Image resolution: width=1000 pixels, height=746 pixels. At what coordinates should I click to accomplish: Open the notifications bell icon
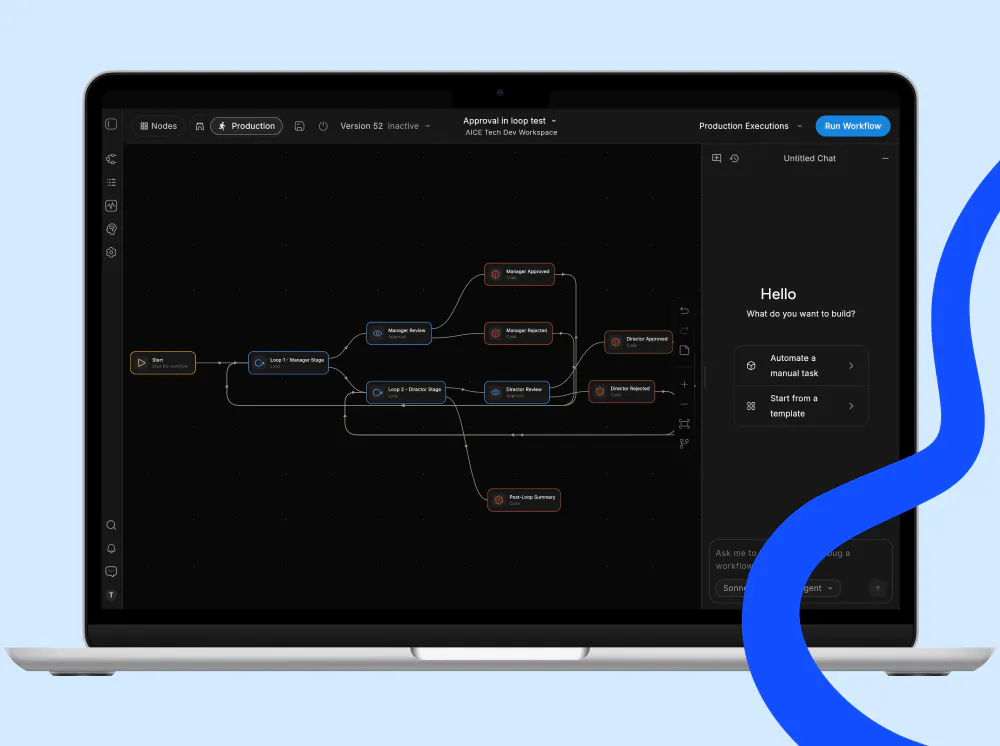click(111, 548)
